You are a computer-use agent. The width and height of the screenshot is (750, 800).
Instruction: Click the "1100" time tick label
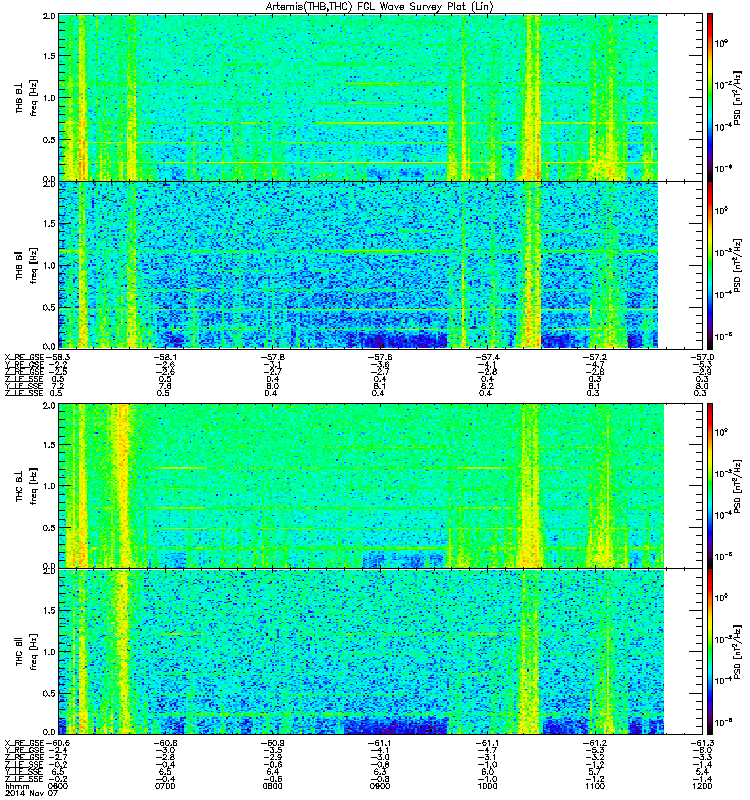click(595, 786)
